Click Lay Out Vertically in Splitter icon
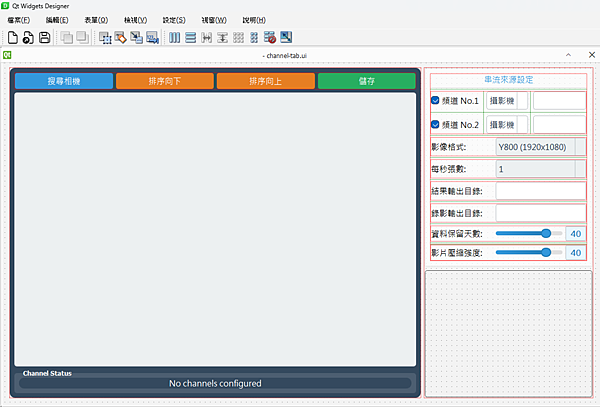 point(222,37)
